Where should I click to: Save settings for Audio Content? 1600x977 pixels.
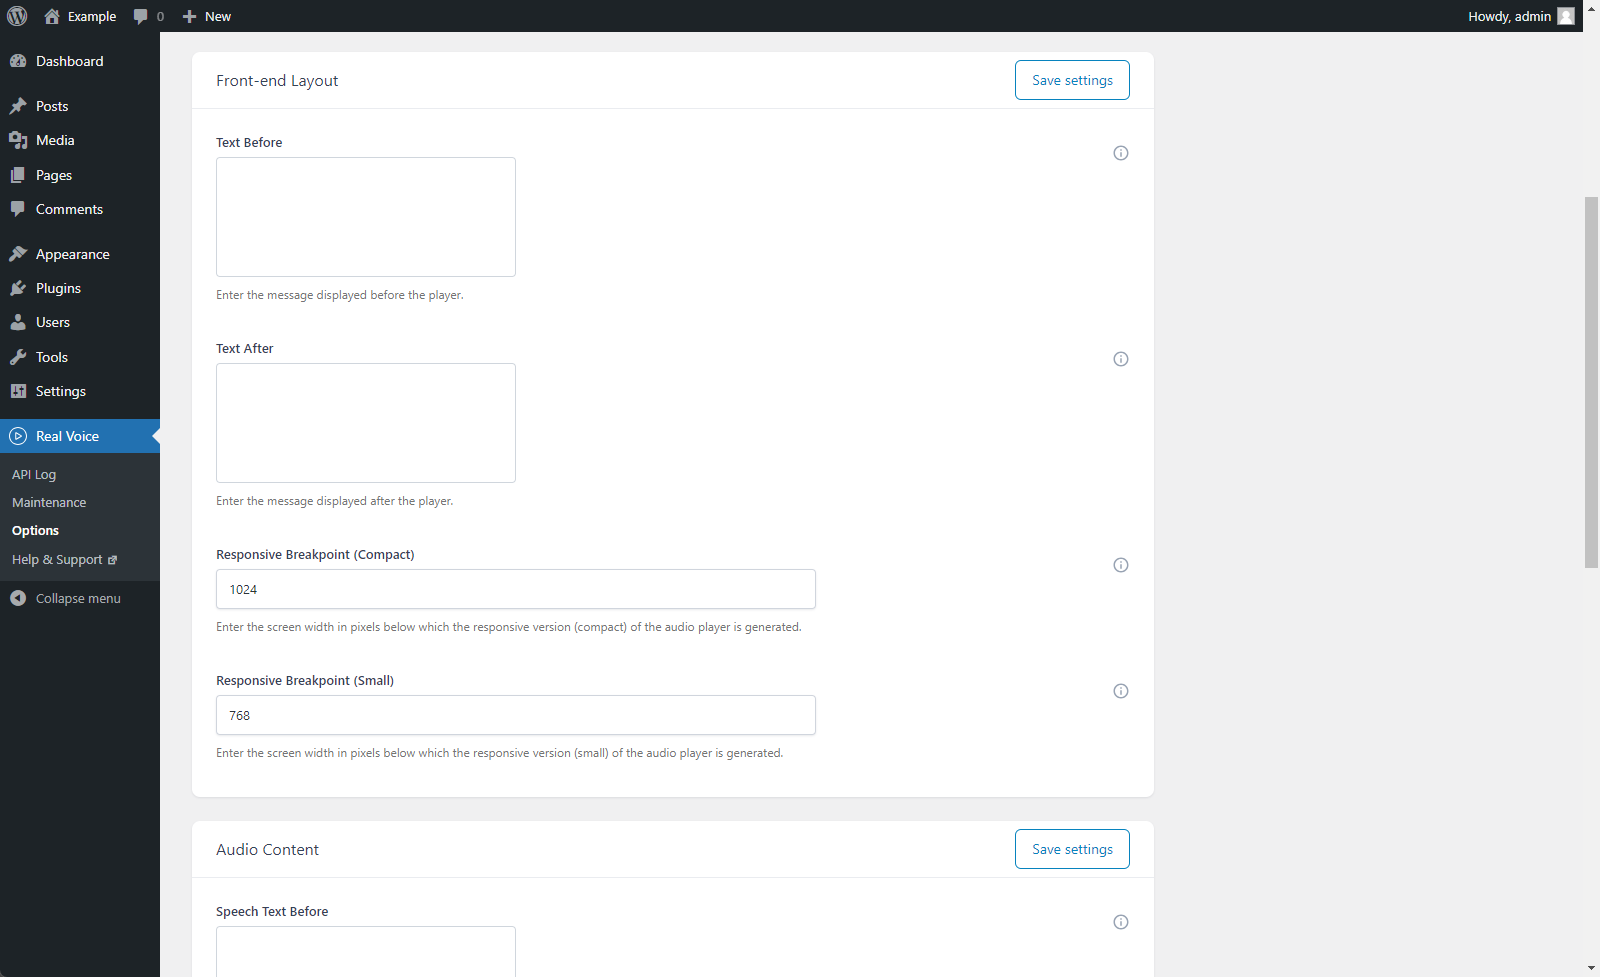click(1072, 849)
